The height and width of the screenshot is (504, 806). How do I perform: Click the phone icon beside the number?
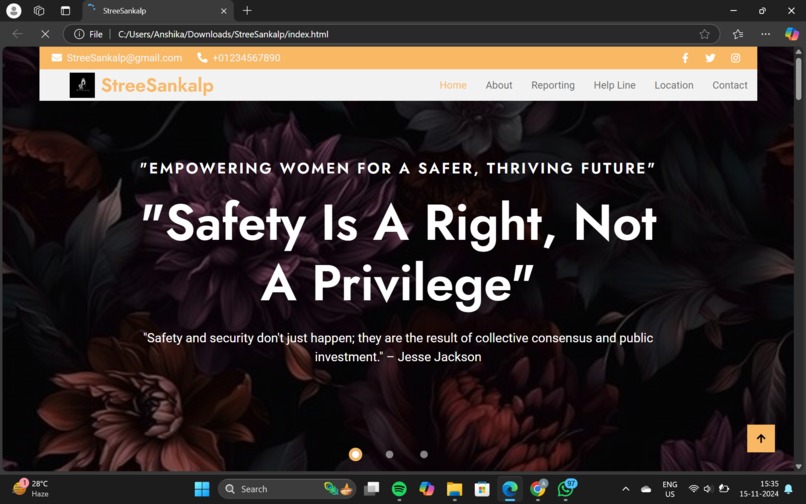202,58
